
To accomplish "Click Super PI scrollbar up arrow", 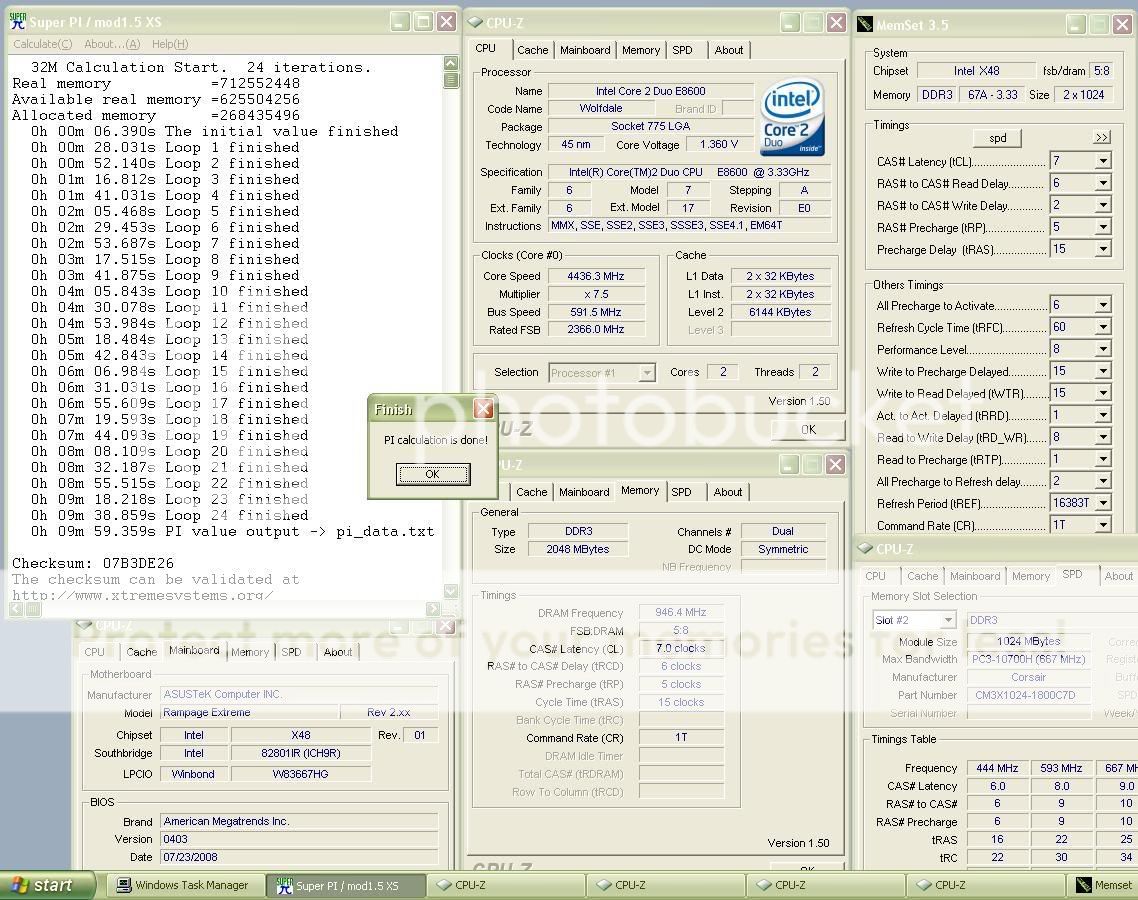I will click(x=451, y=63).
